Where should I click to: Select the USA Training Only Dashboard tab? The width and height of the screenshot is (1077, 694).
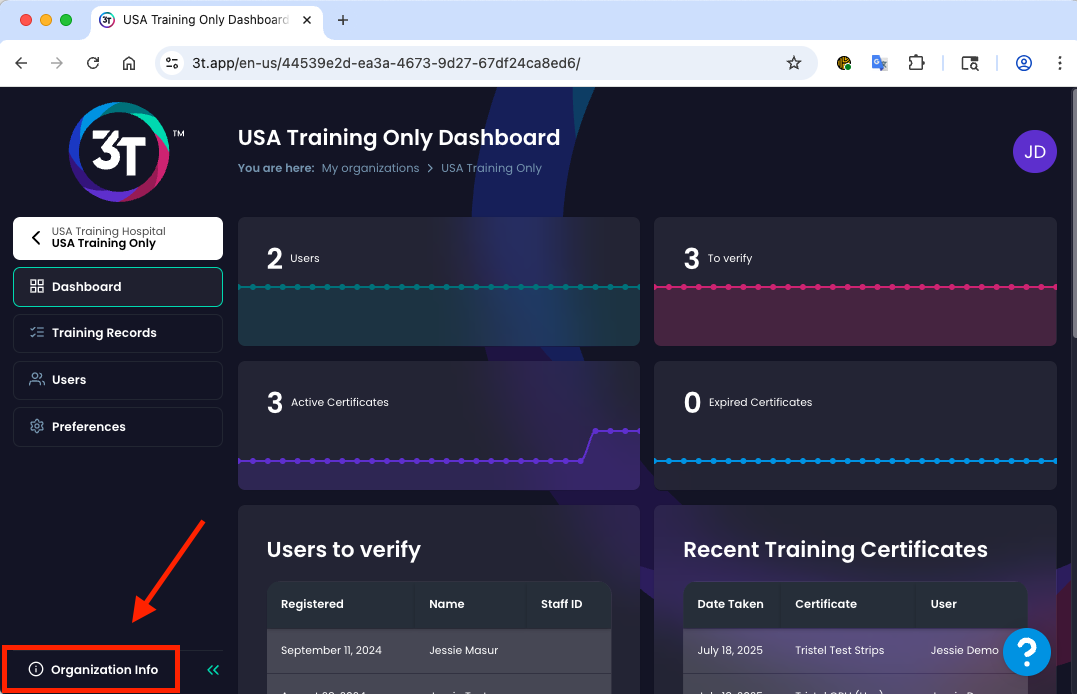click(x=205, y=20)
